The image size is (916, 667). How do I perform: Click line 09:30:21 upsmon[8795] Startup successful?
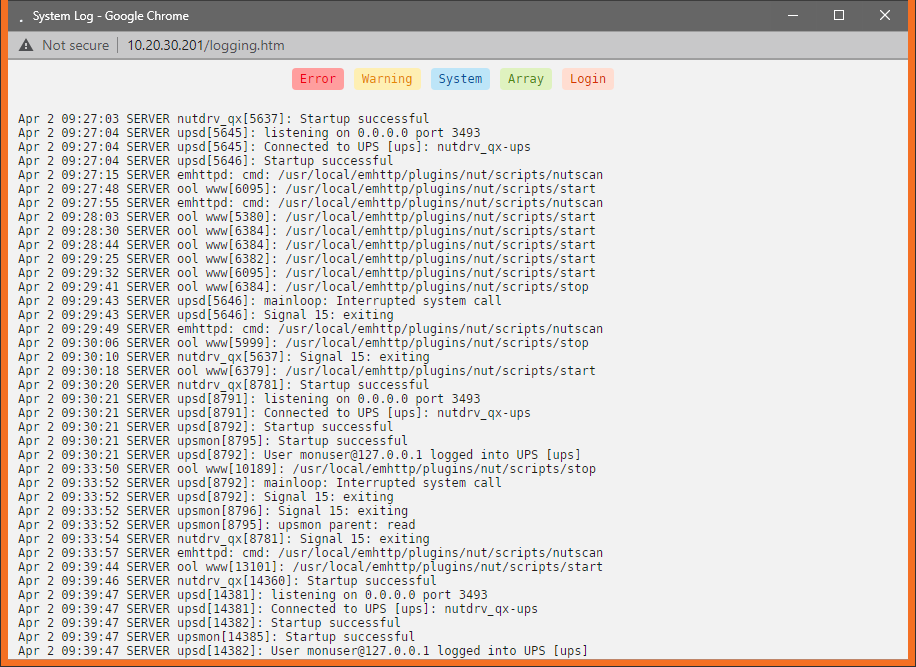tap(213, 441)
